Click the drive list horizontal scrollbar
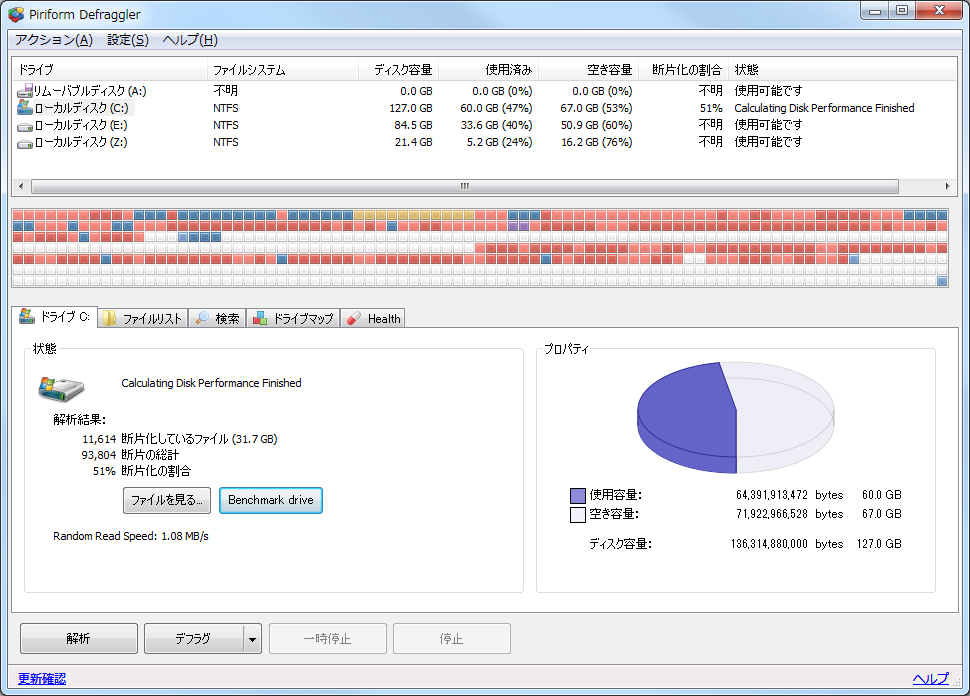 463,186
